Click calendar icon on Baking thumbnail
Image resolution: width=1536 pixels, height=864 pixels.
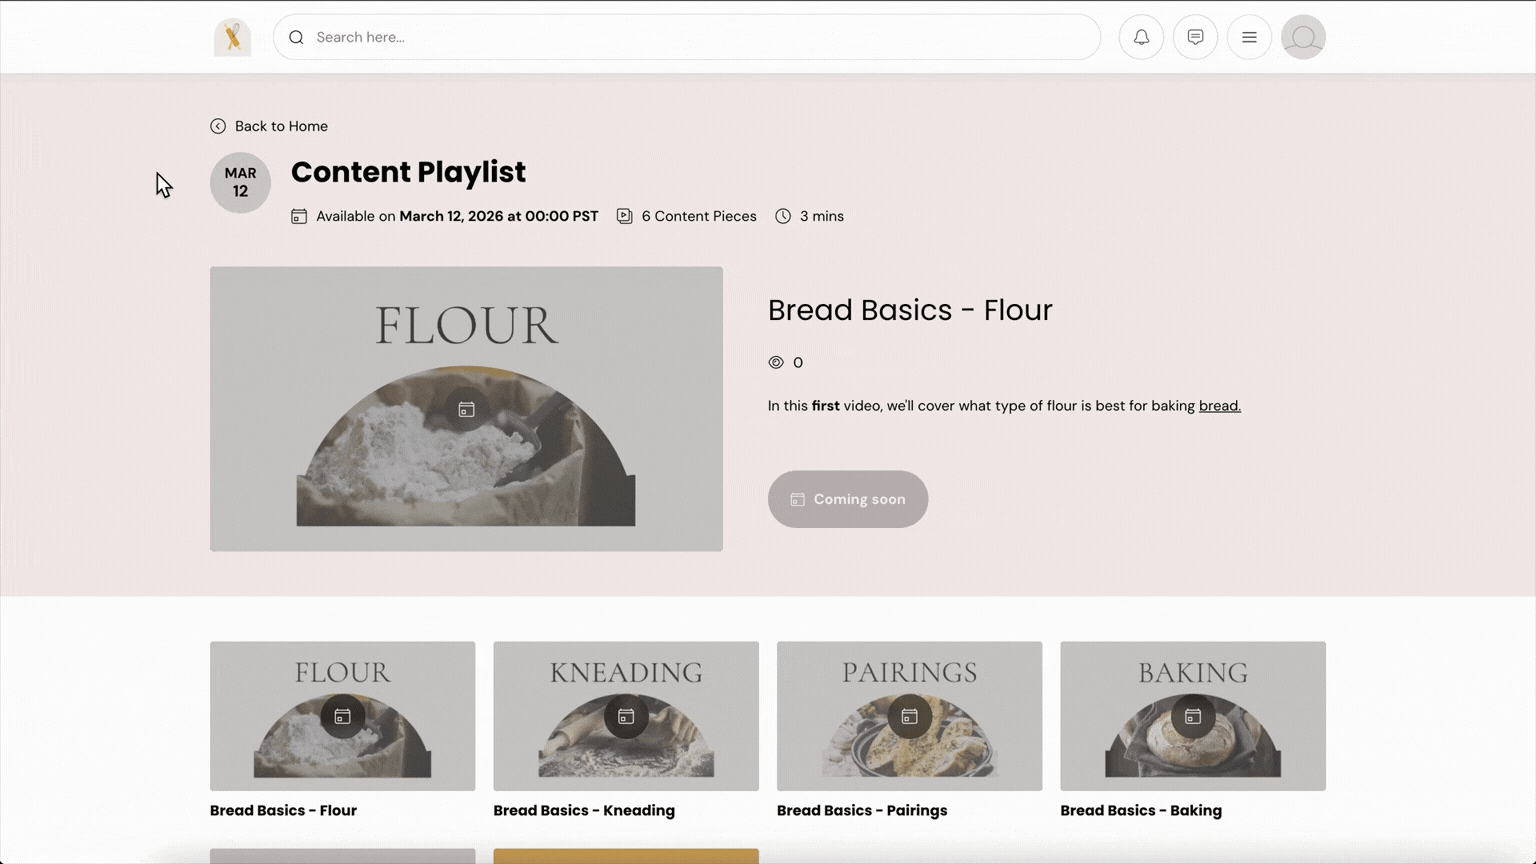pos(1193,716)
